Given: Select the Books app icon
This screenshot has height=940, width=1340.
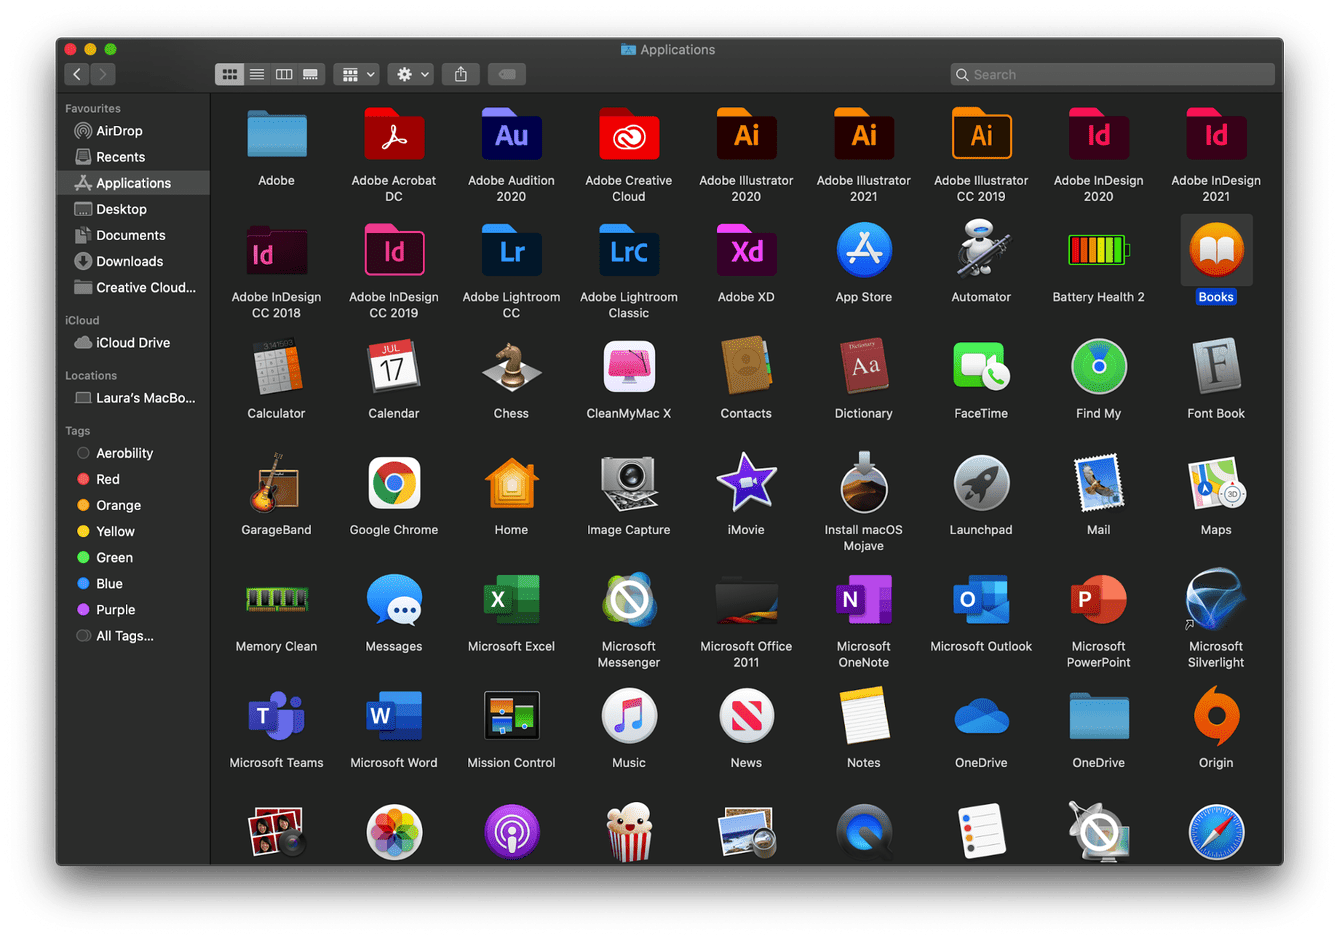Looking at the screenshot, I should point(1216,250).
